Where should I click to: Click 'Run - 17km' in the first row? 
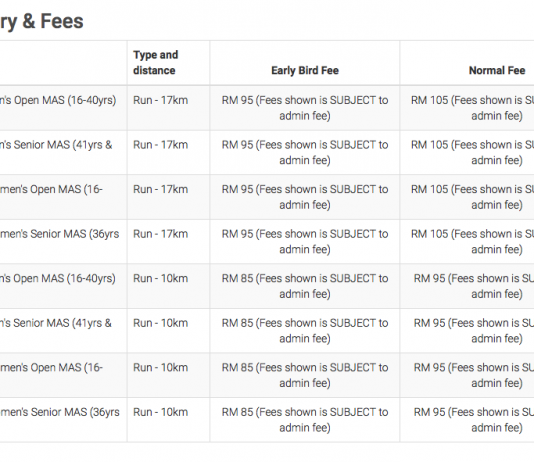160,100
